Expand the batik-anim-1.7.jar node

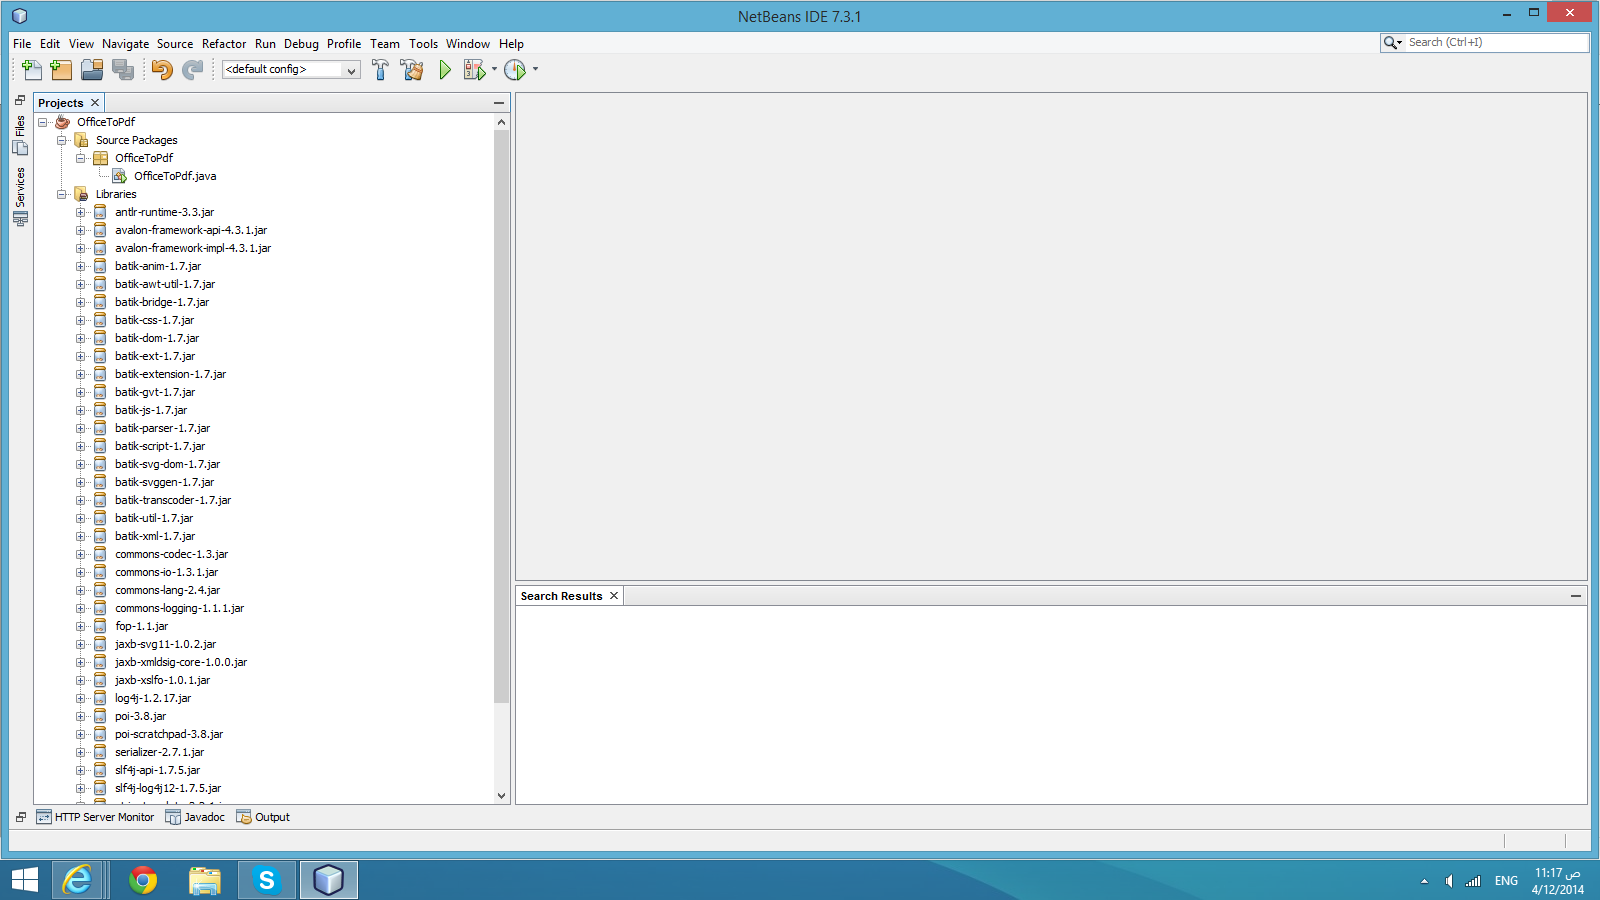(x=81, y=266)
